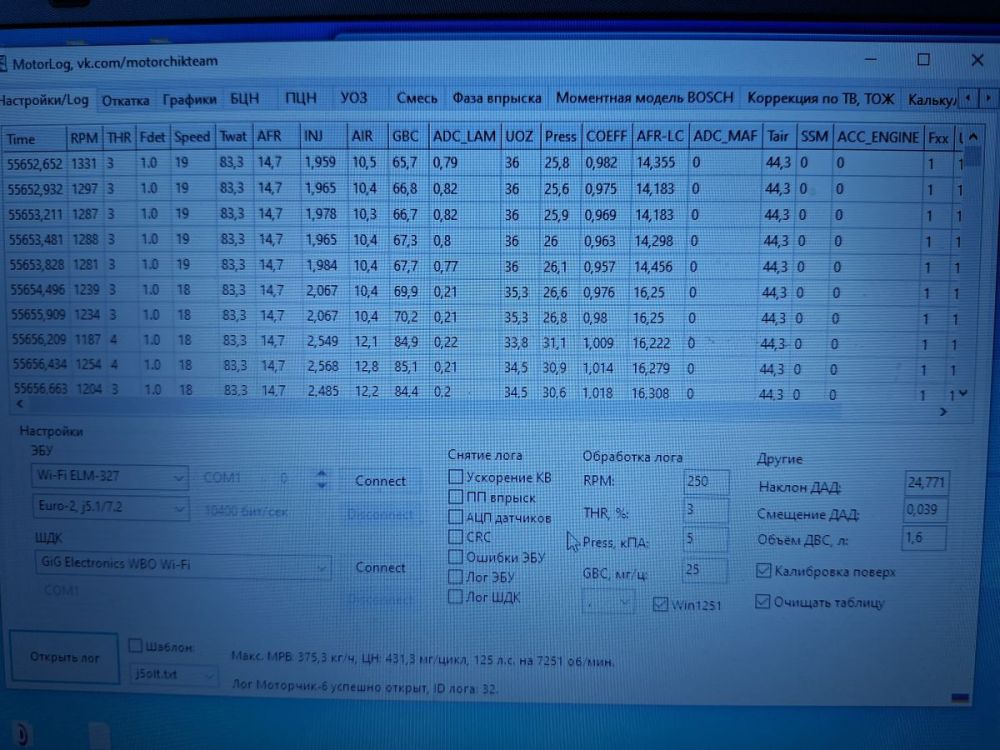Check the АЦП датчиков option

[x=455, y=517]
